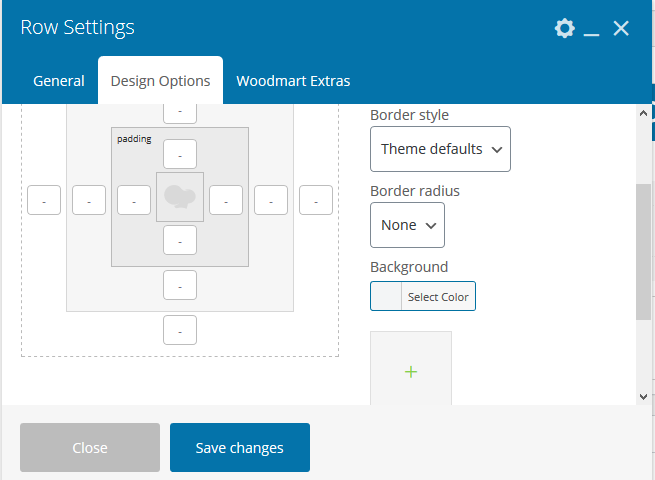Click the Background color swatch preview
Screen dimensions: 655x480
386,297
